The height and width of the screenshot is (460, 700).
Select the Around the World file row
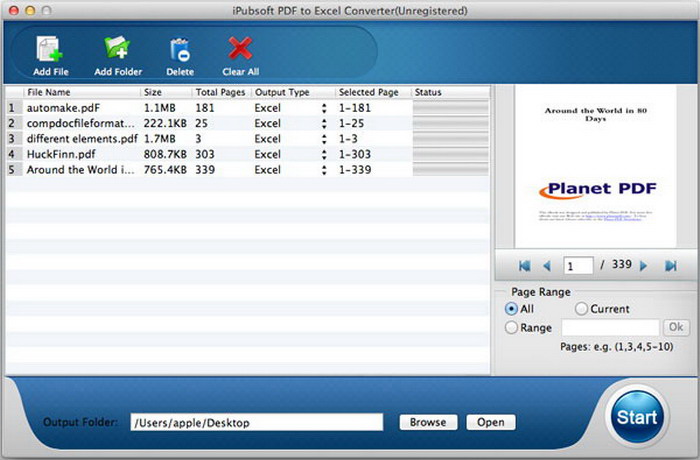[x=247, y=170]
